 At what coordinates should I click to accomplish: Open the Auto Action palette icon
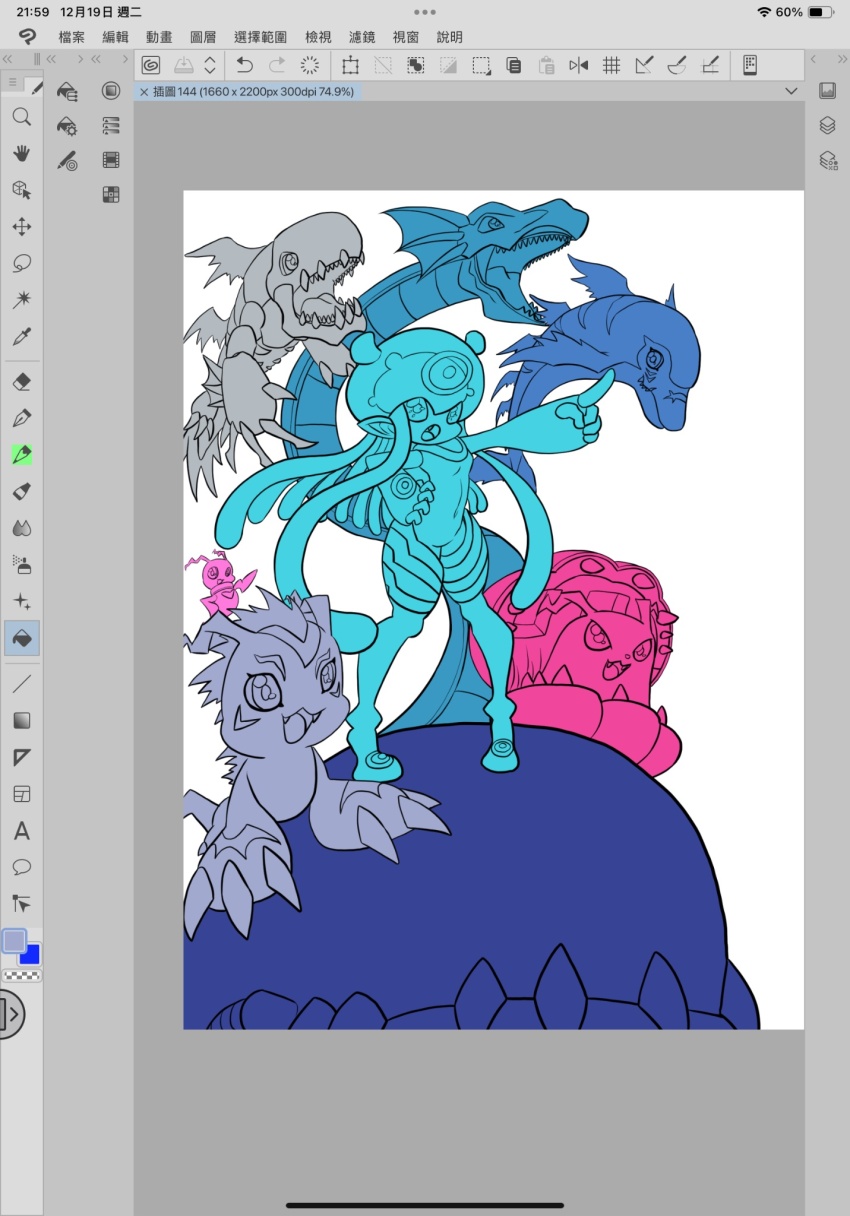click(111, 126)
